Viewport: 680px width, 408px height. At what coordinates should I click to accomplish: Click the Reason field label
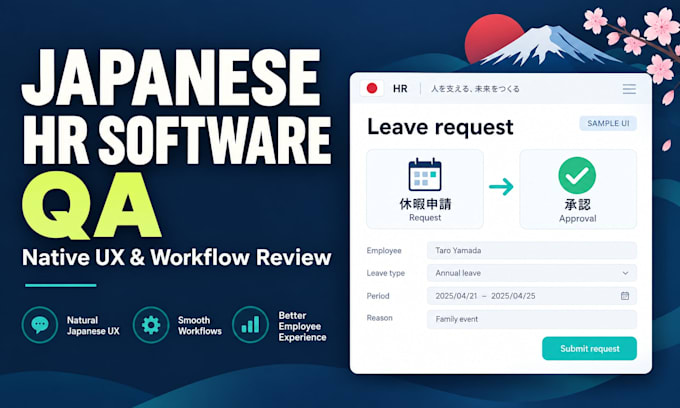click(x=379, y=318)
